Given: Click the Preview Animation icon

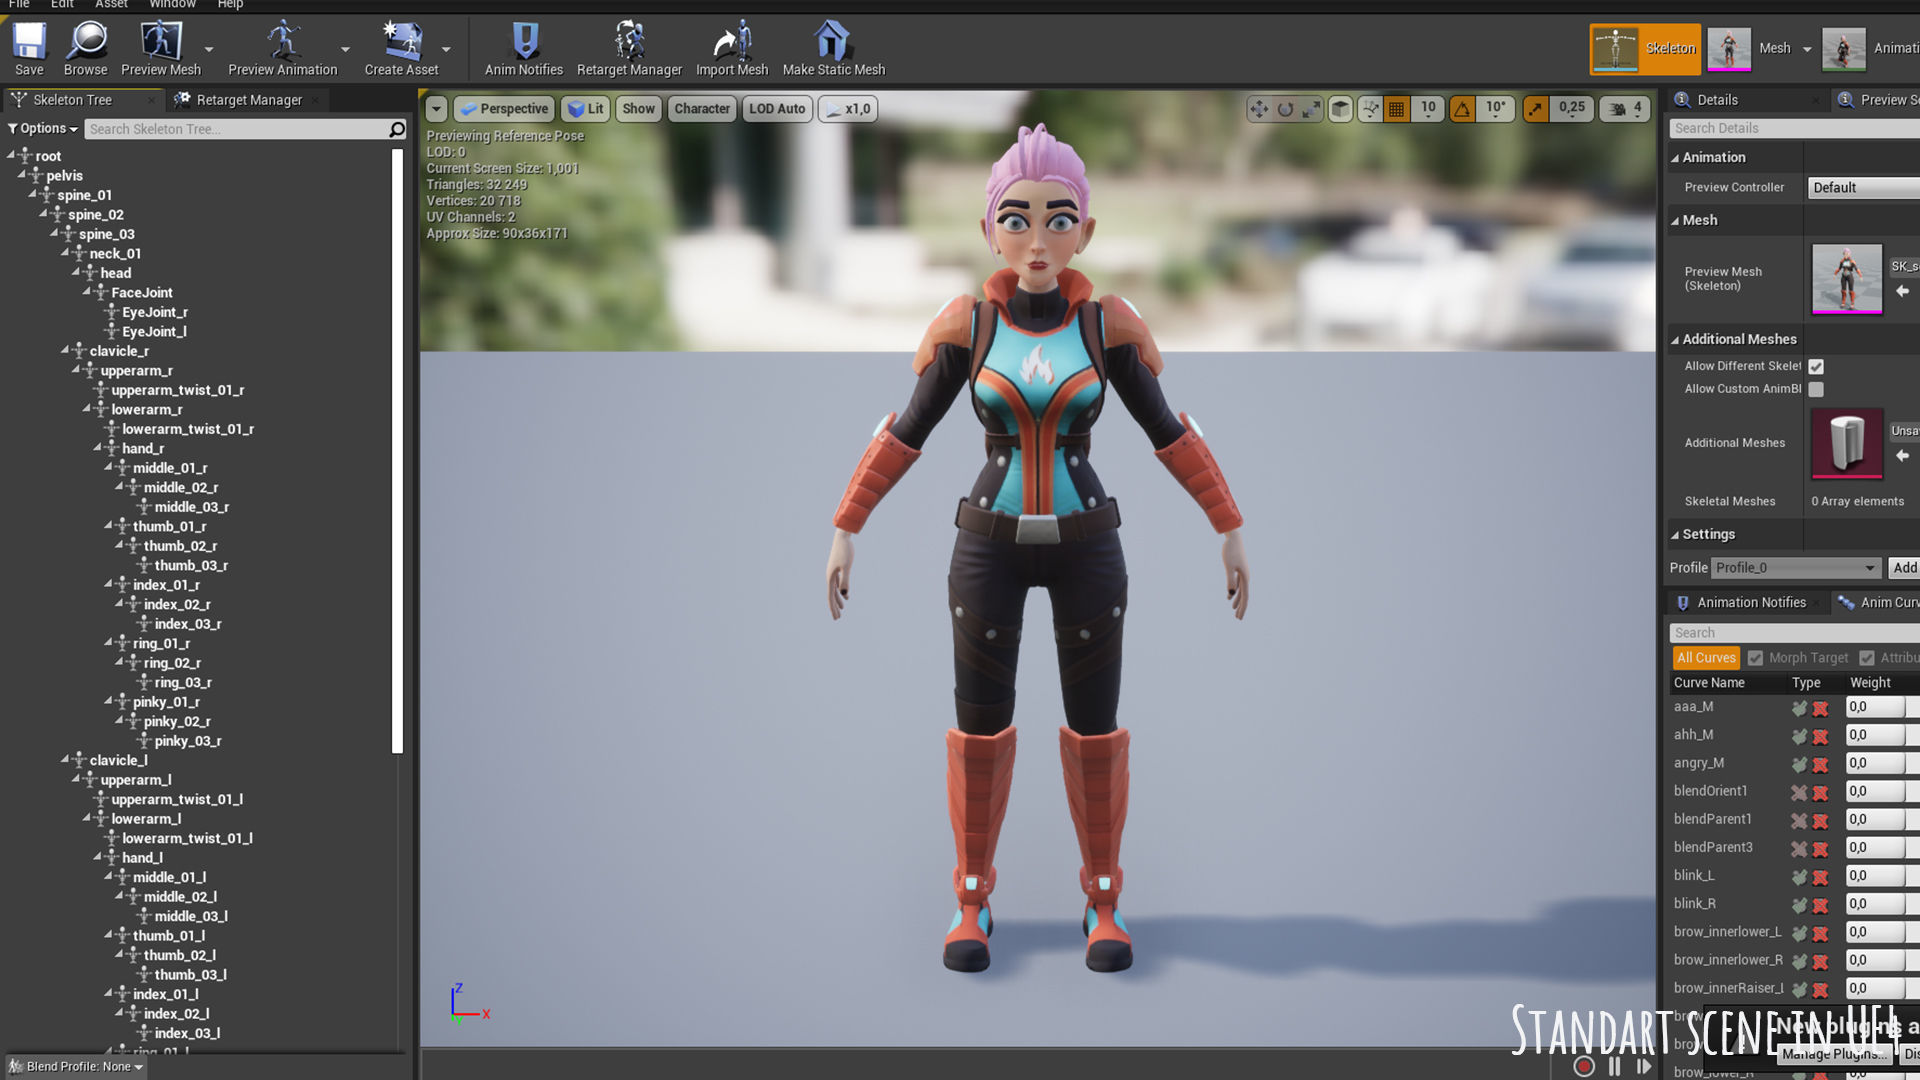Looking at the screenshot, I should pyautogui.click(x=283, y=49).
